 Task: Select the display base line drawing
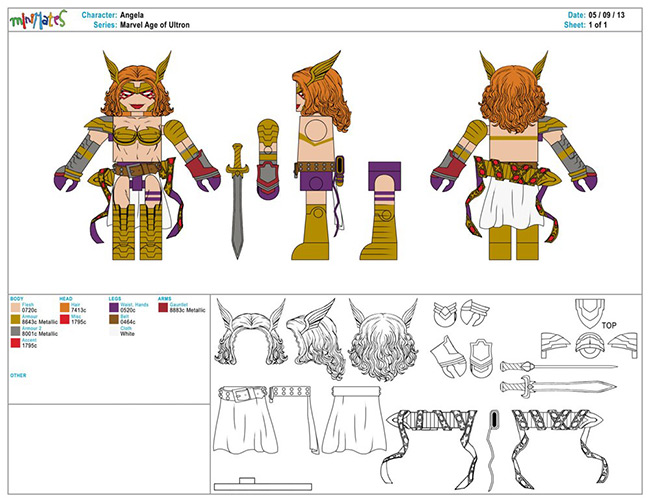pos(263,485)
